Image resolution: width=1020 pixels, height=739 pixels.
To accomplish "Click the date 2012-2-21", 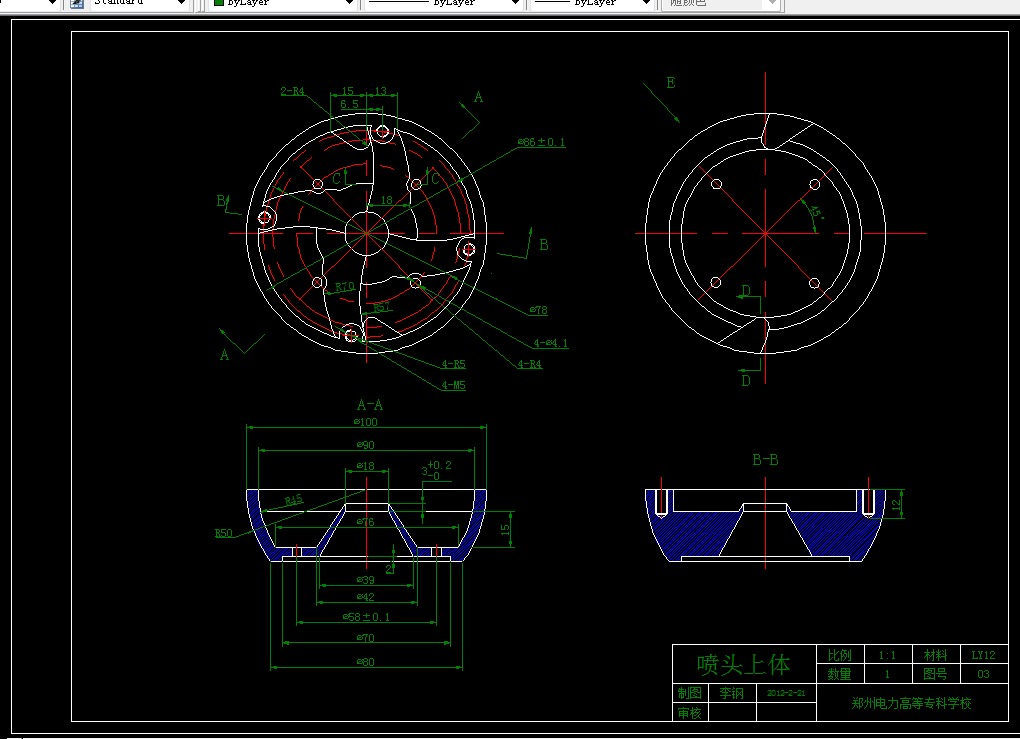I will click(x=786, y=693).
